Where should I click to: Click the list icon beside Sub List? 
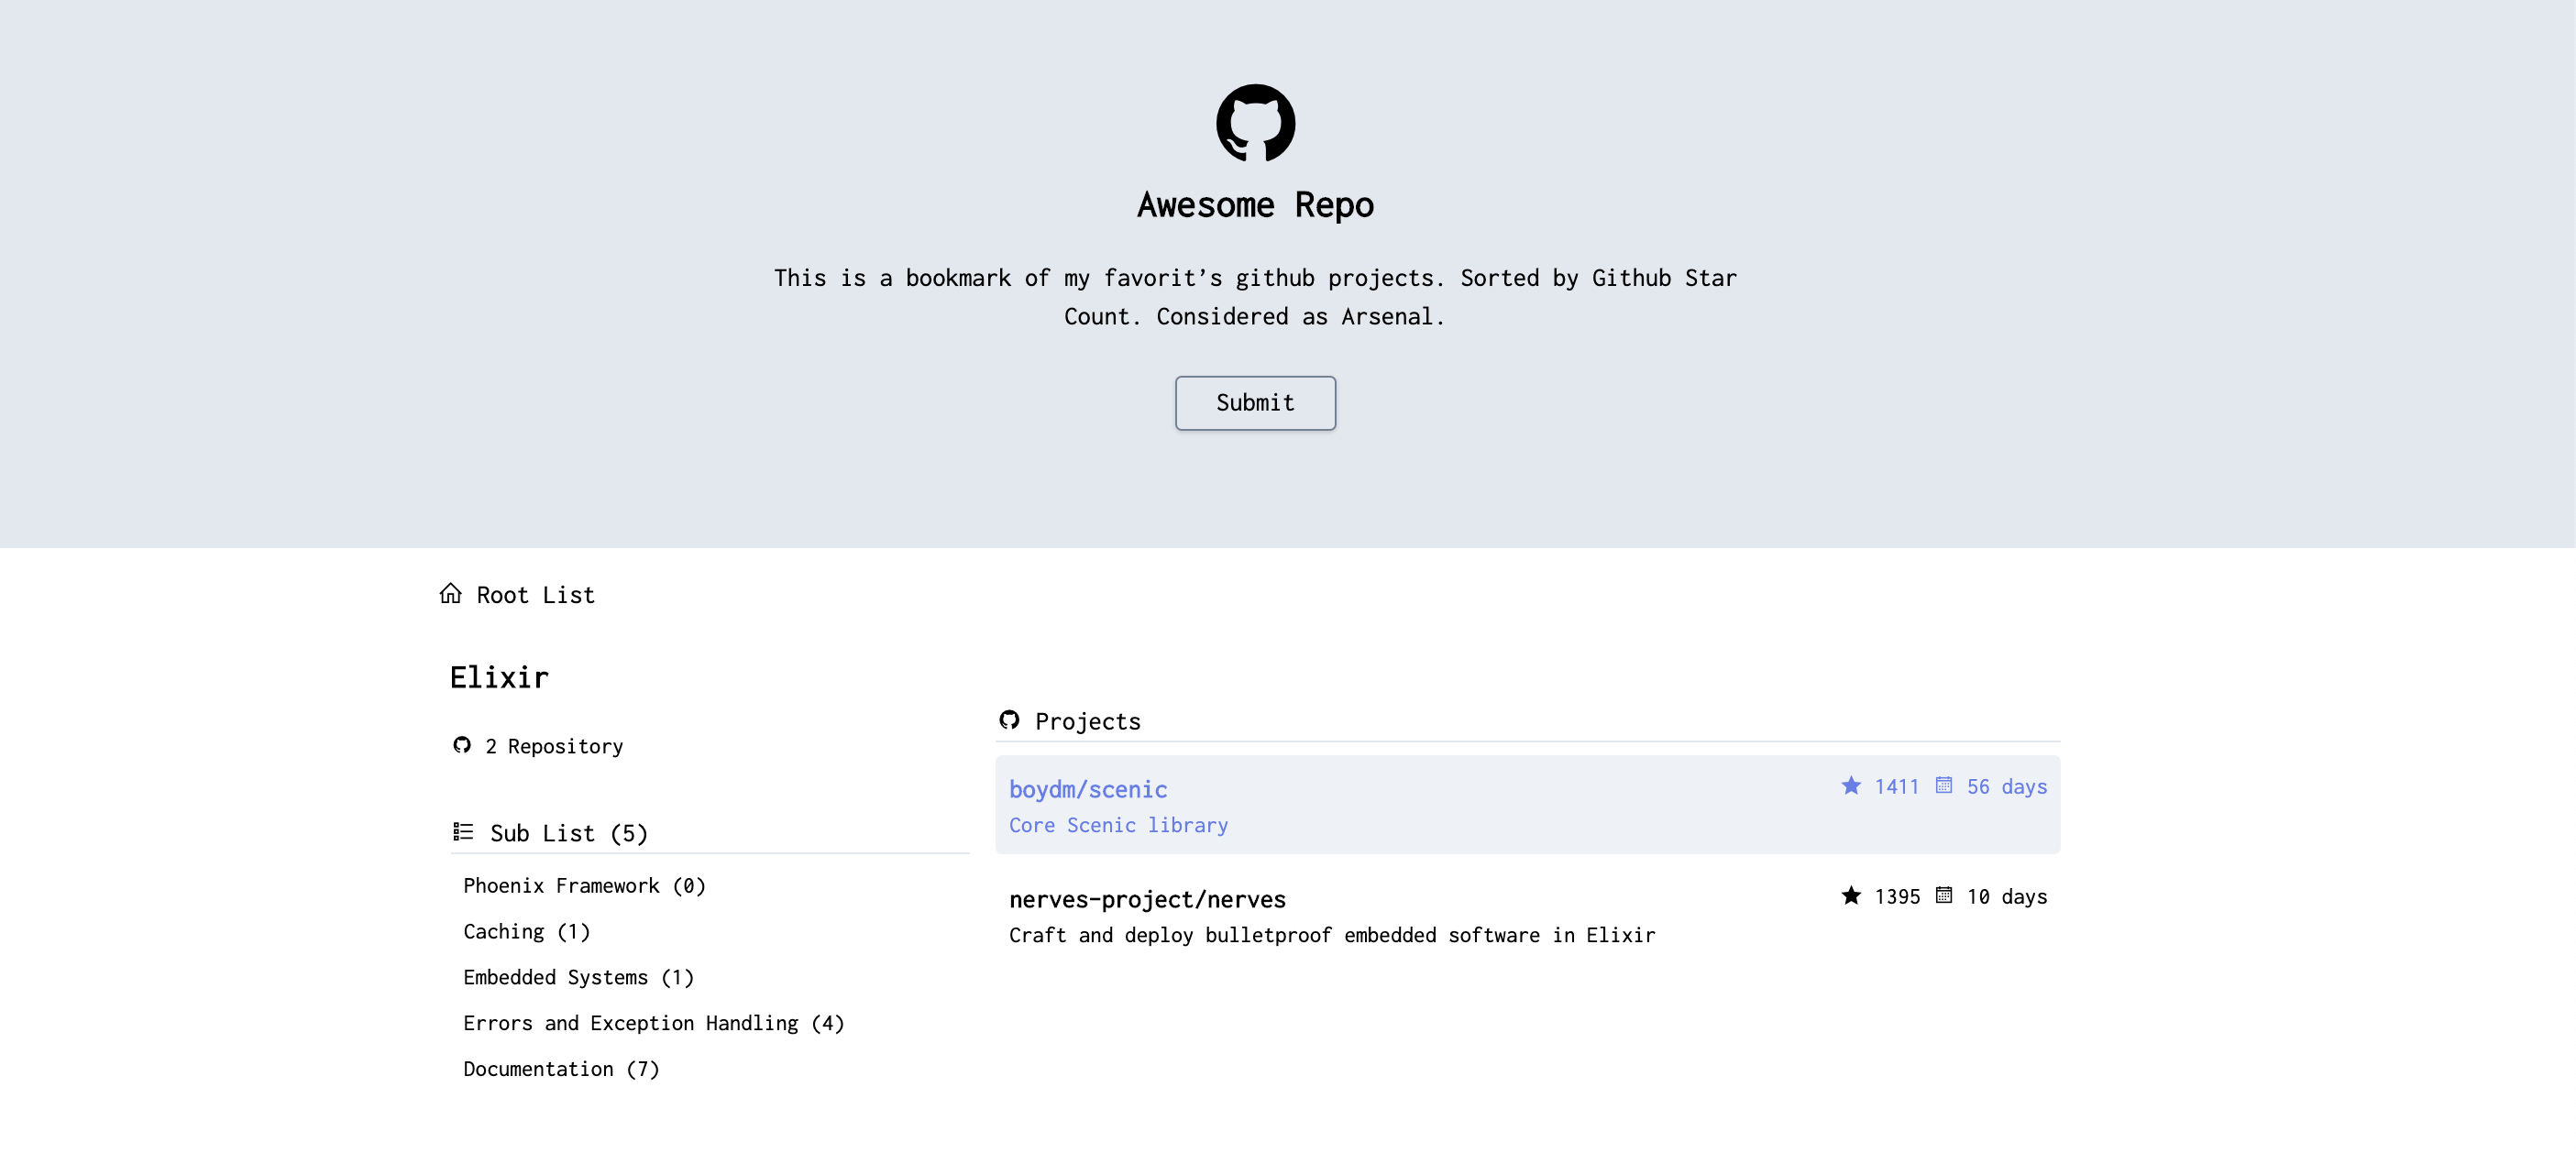click(x=463, y=832)
